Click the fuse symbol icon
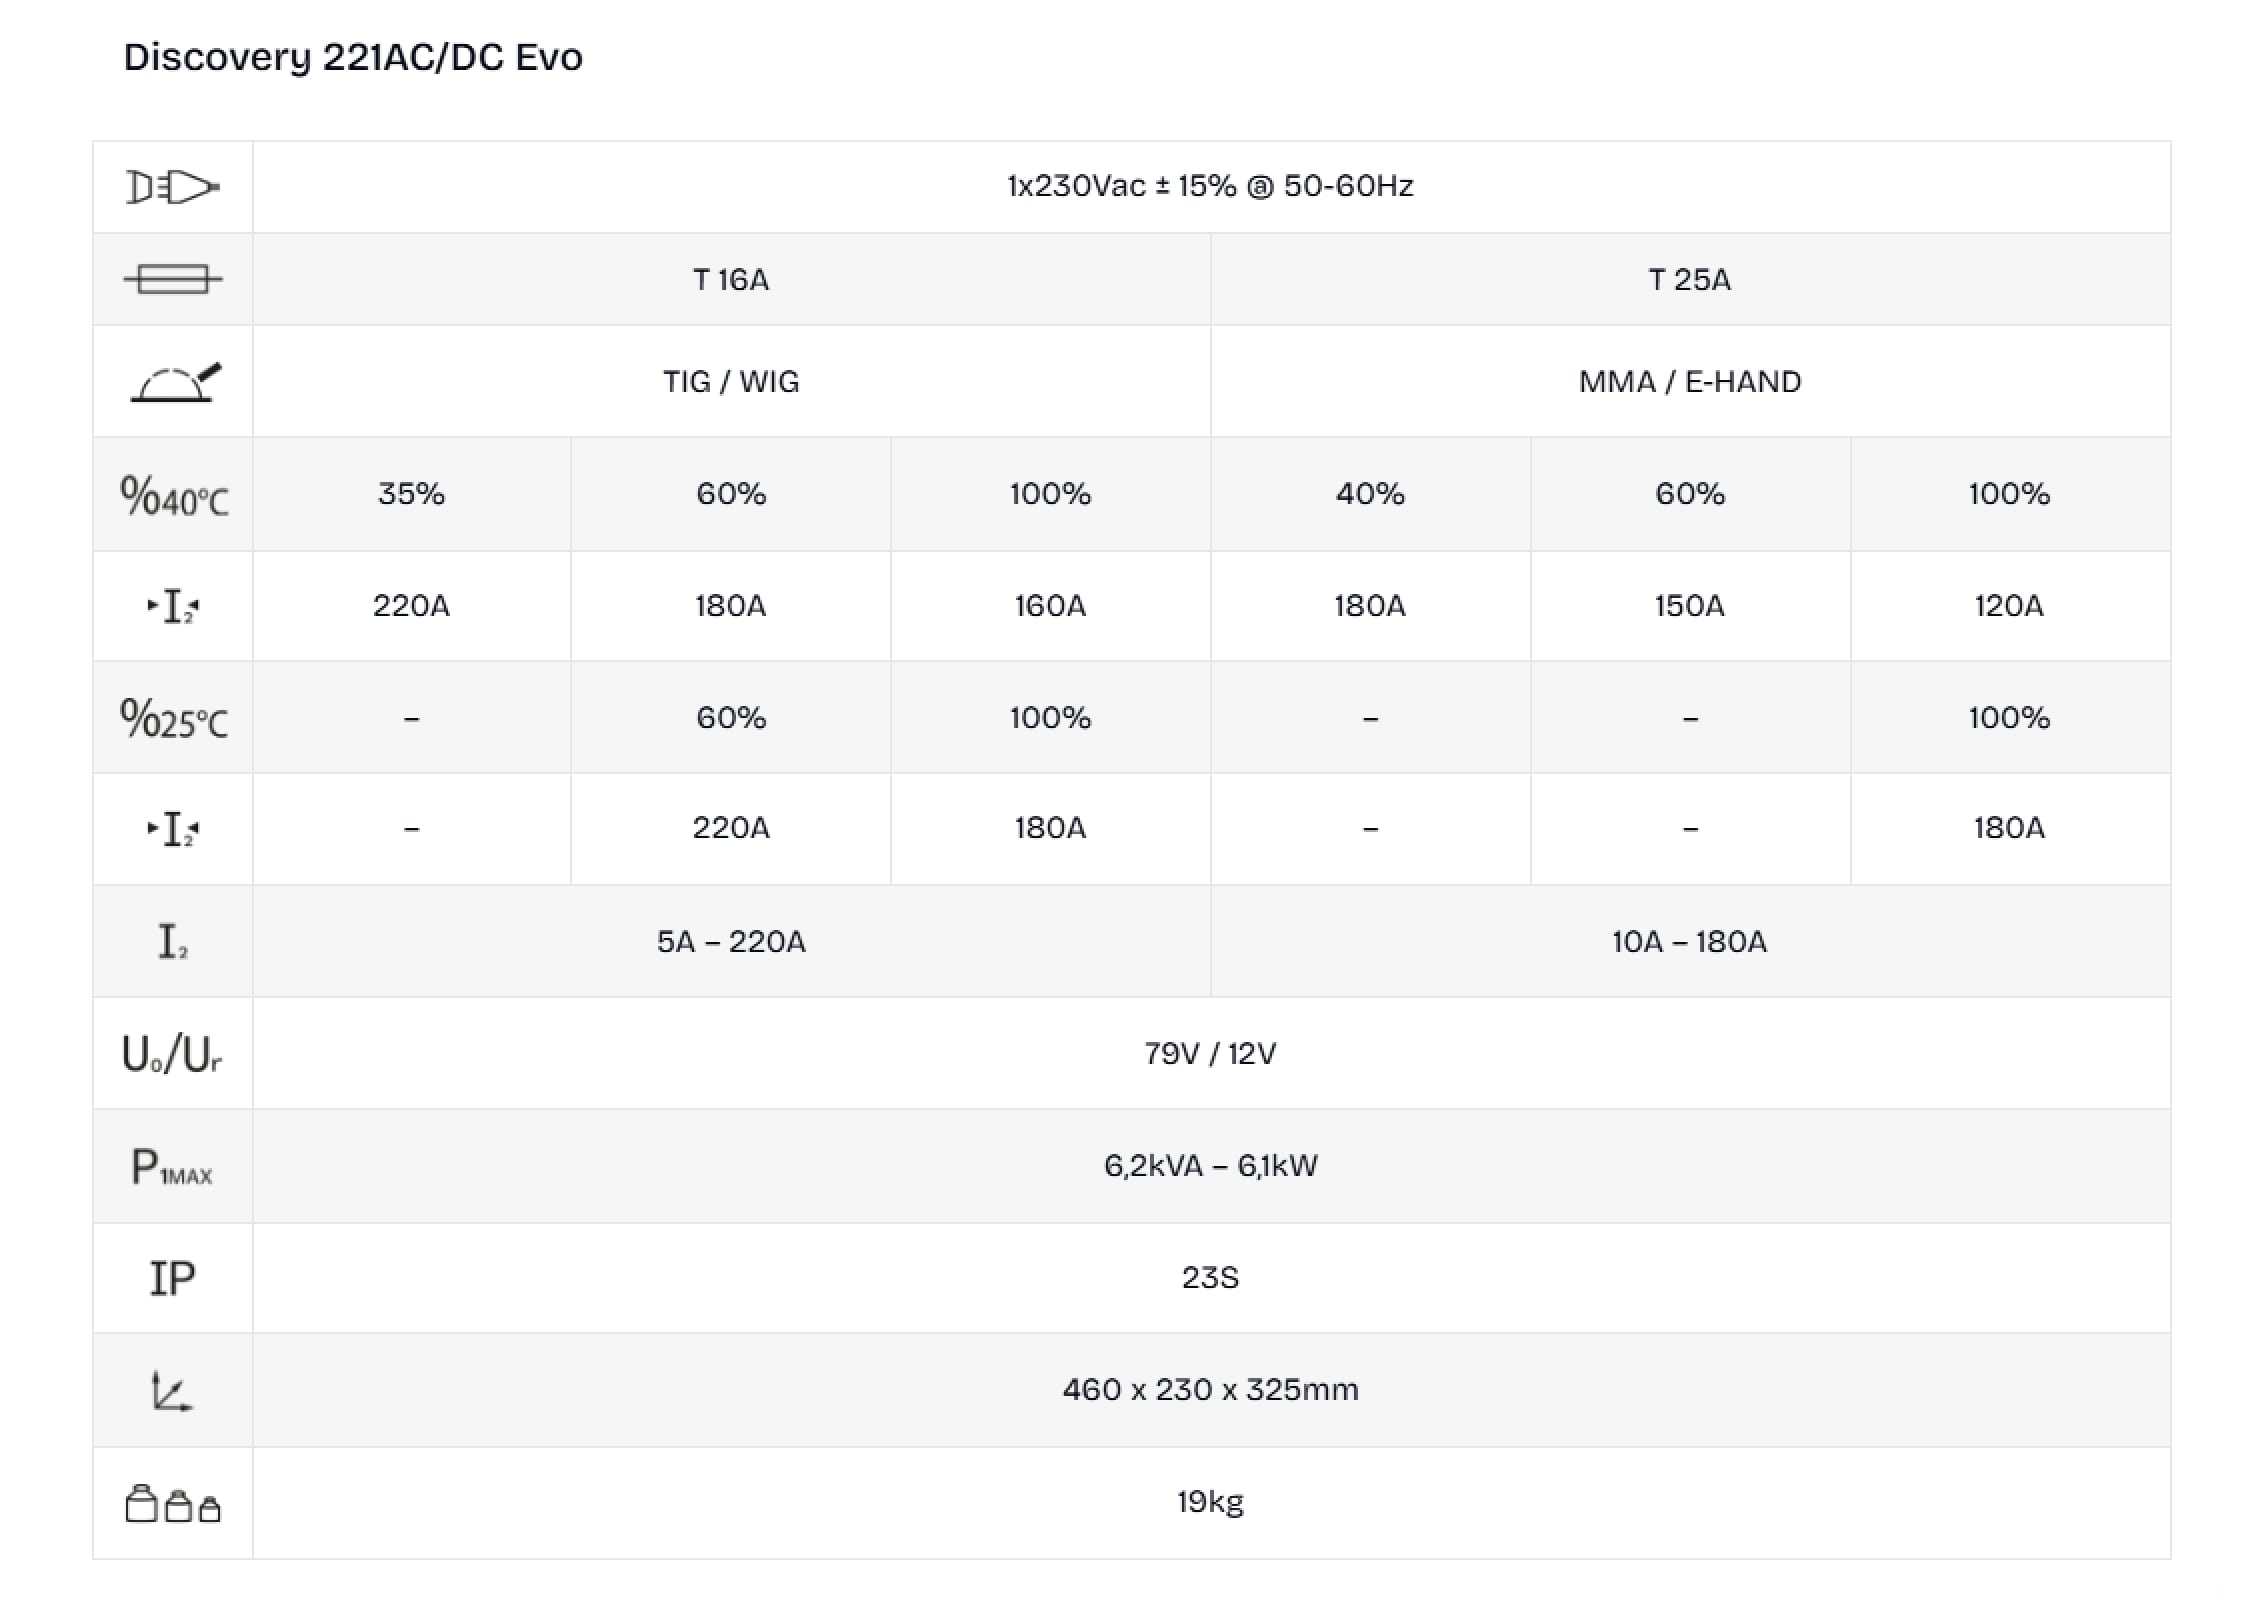This screenshot has height=1606, width=2266. 172,279
